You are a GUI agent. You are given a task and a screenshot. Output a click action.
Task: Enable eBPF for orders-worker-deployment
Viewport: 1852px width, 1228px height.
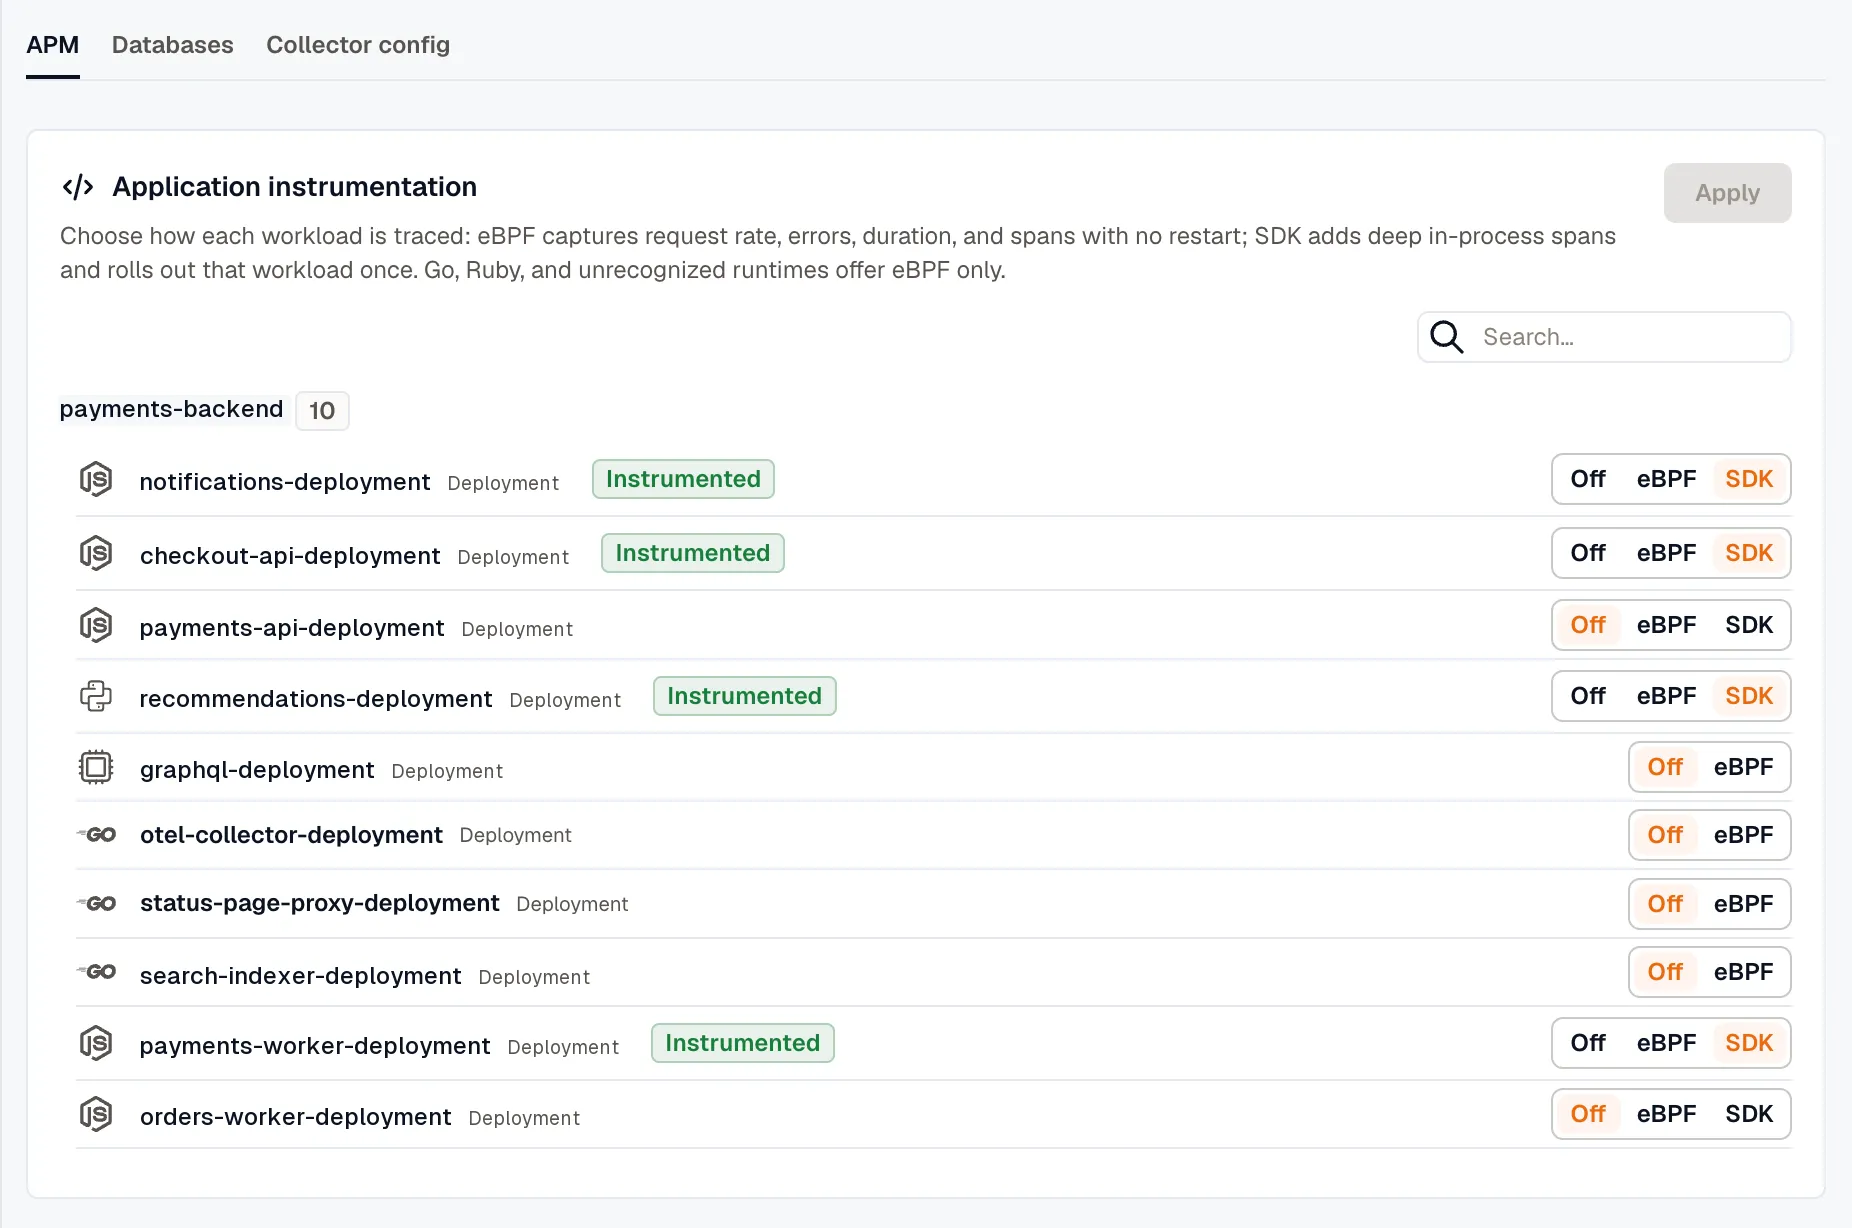[x=1666, y=1114]
